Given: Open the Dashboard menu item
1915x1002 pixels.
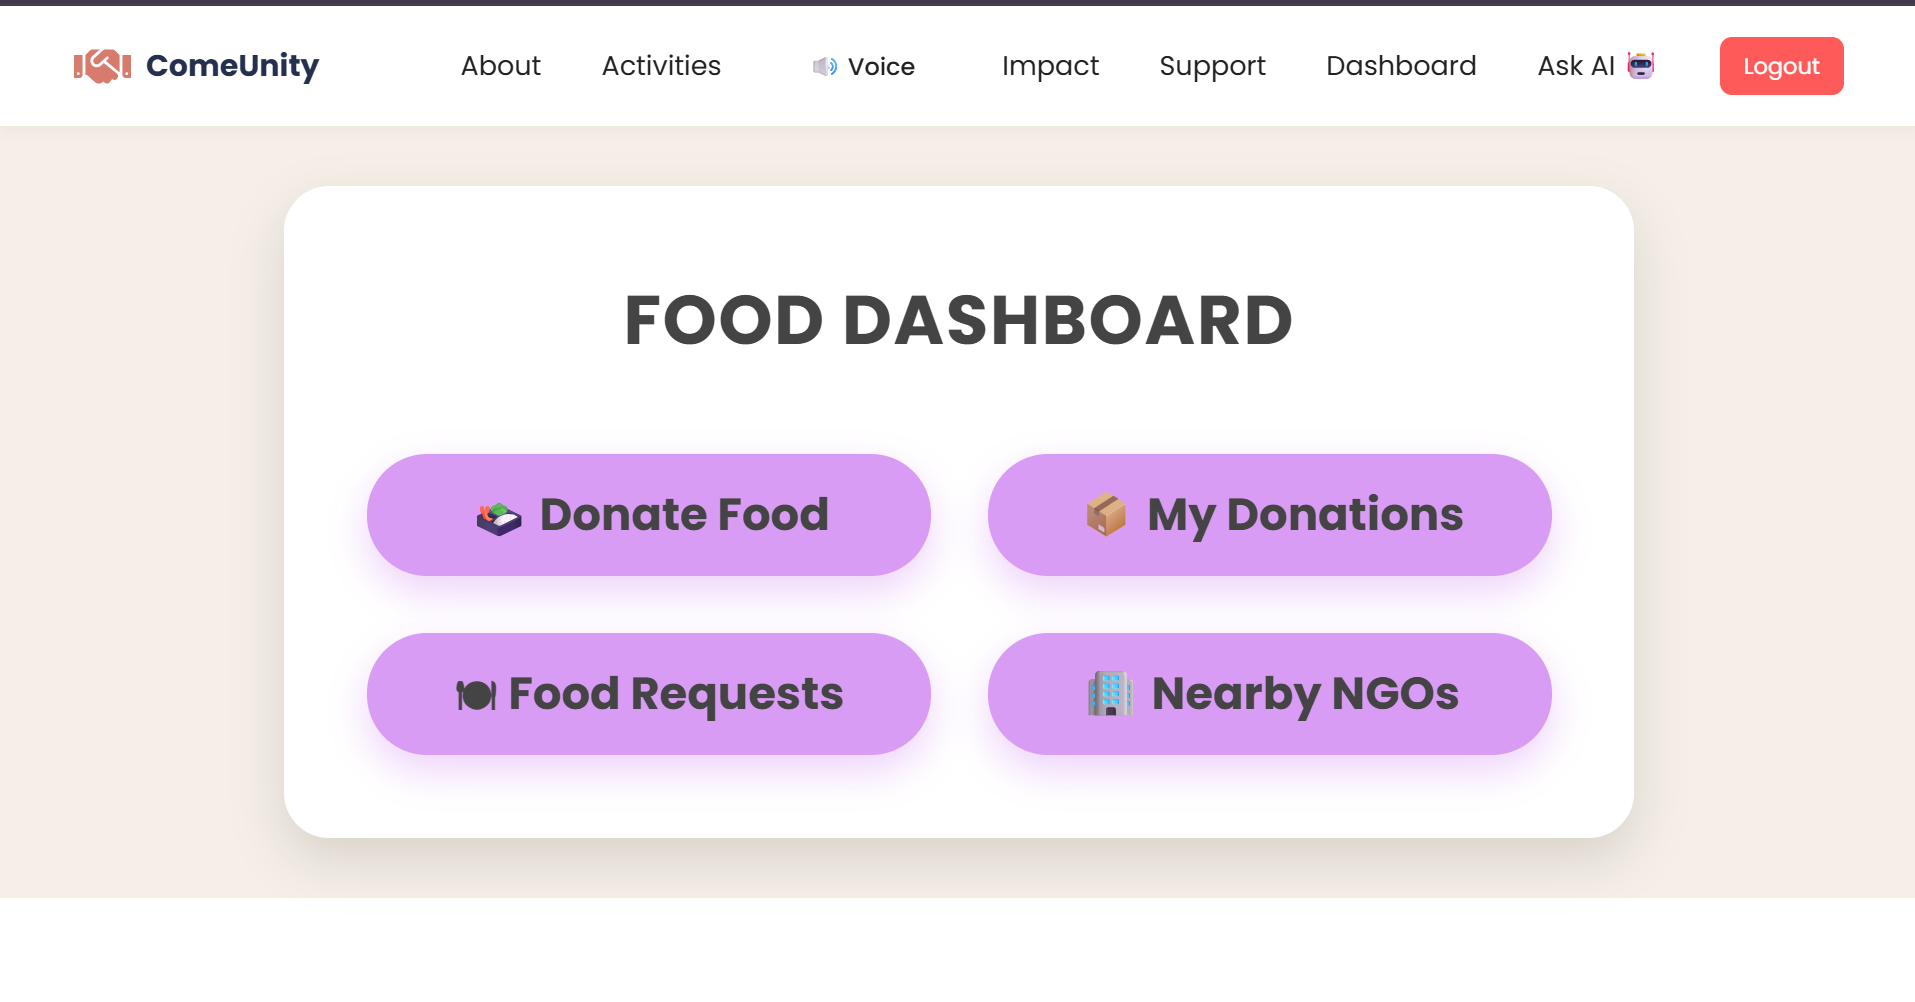Looking at the screenshot, I should tap(1401, 66).
